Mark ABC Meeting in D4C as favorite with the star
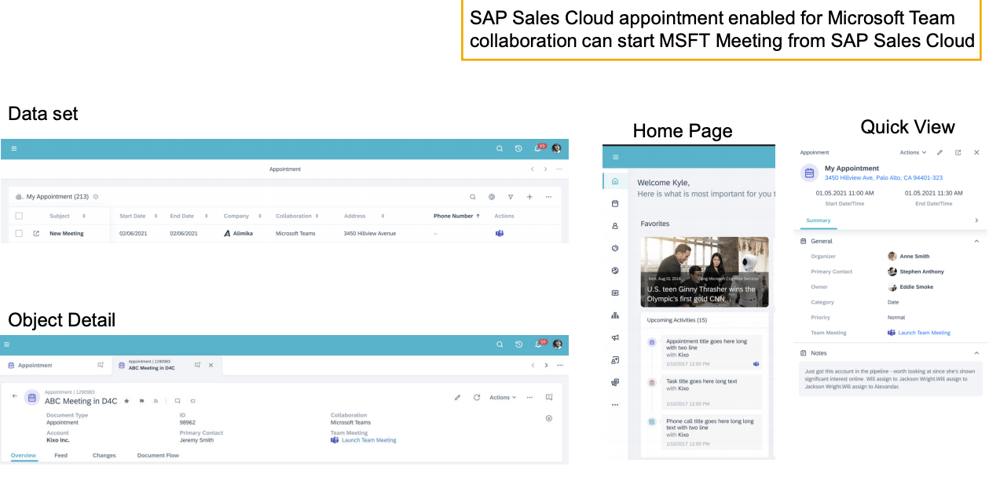 (x=126, y=401)
